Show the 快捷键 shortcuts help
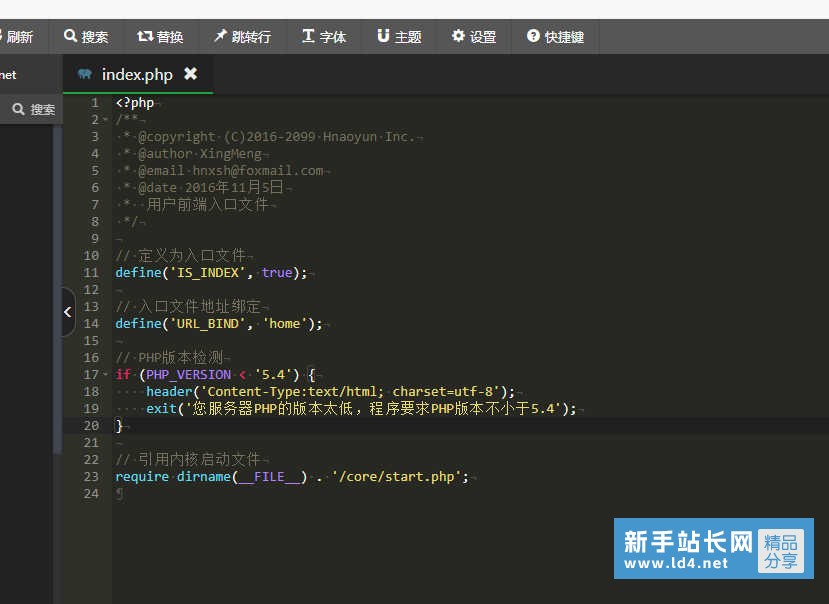The width and height of the screenshot is (829, 604). [x=533, y=36]
